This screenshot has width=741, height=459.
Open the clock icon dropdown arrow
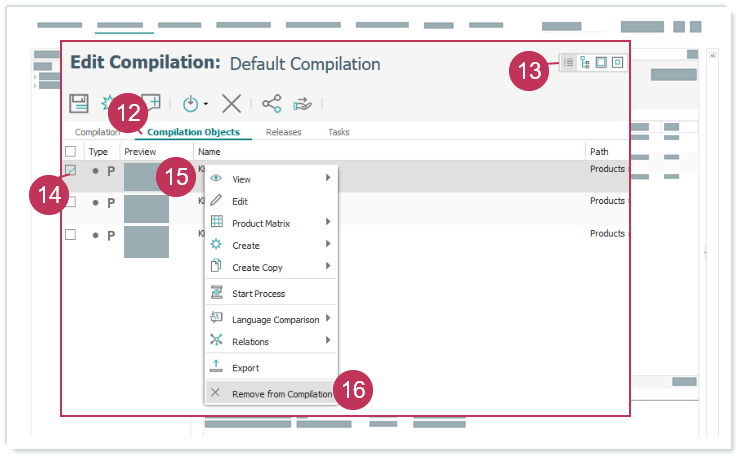pyautogui.click(x=206, y=104)
